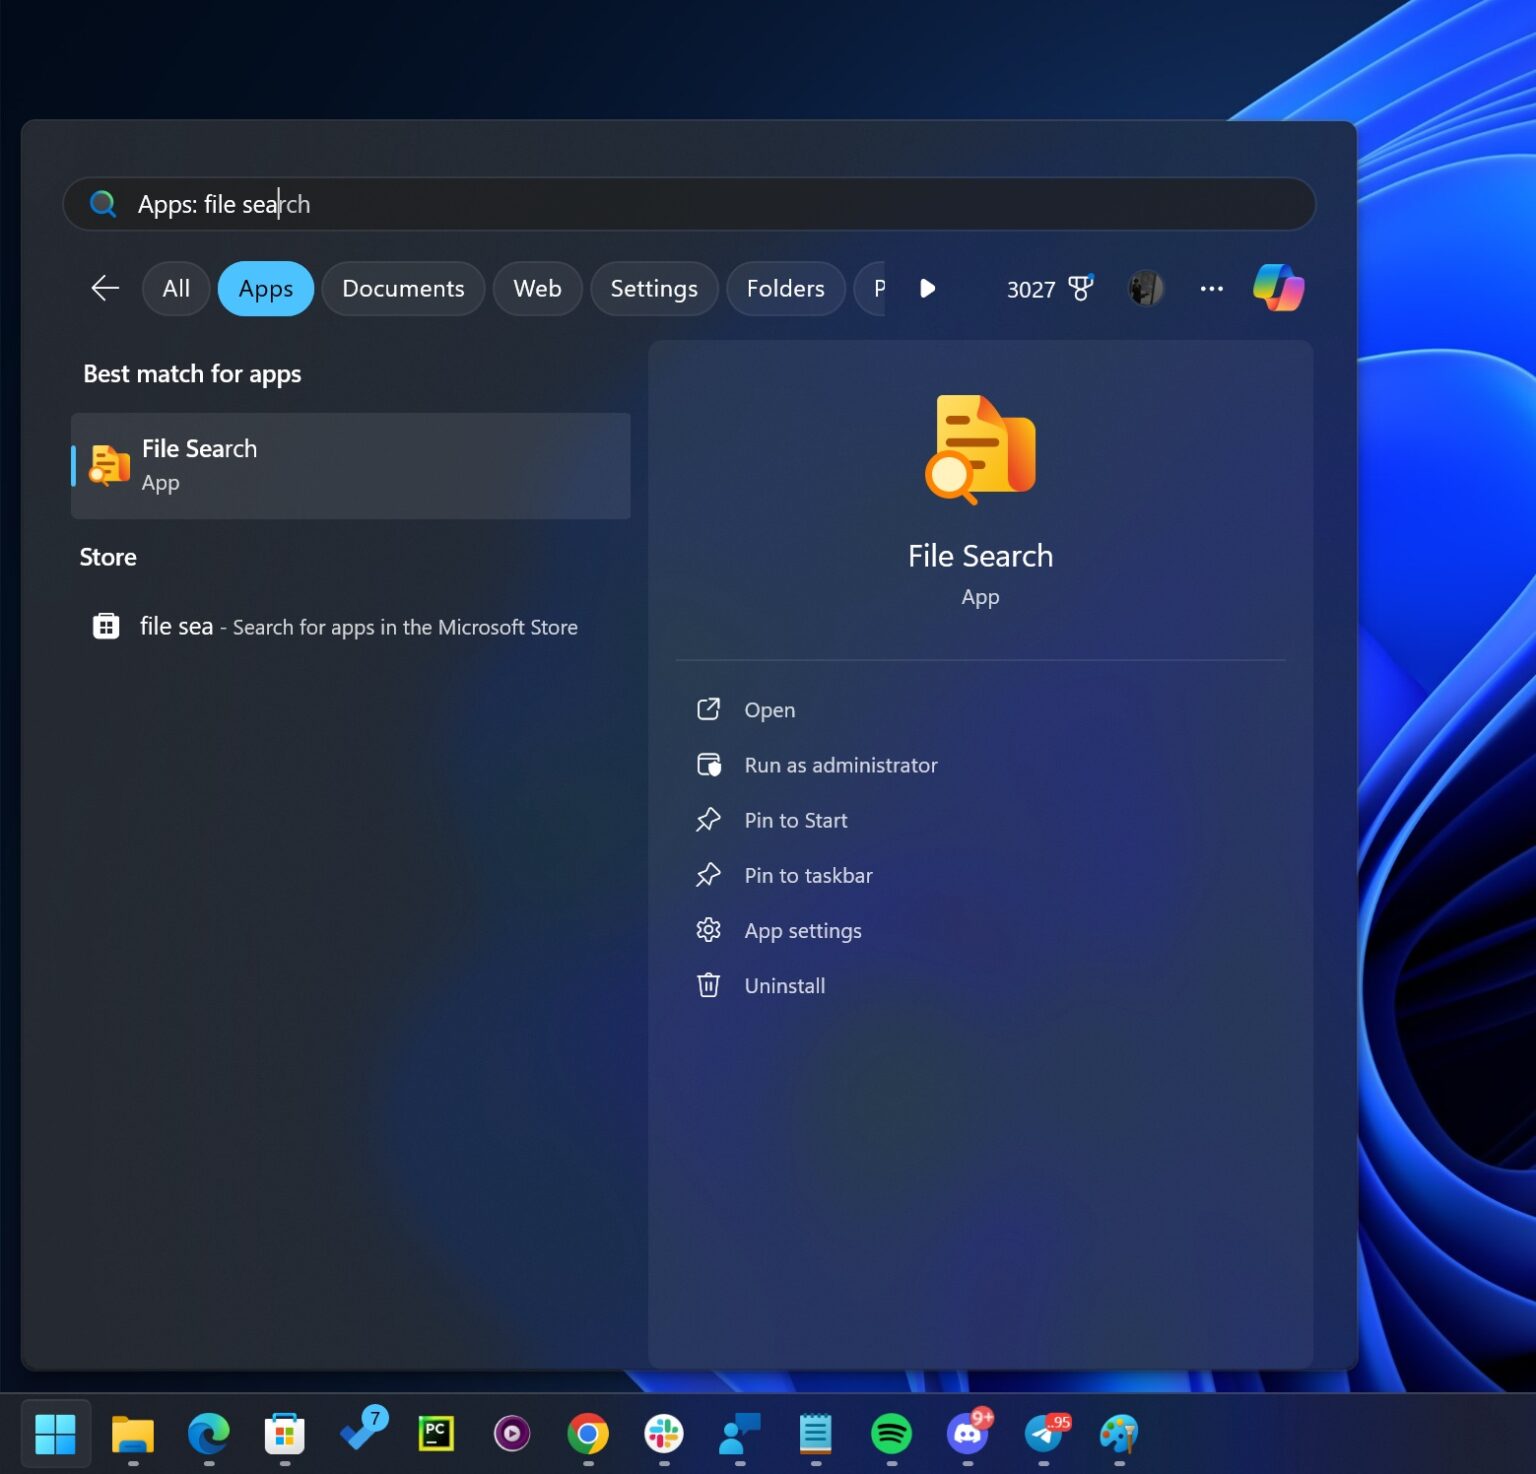The height and width of the screenshot is (1474, 1536).
Task: Open Copilot from the search window
Action: point(1277,289)
